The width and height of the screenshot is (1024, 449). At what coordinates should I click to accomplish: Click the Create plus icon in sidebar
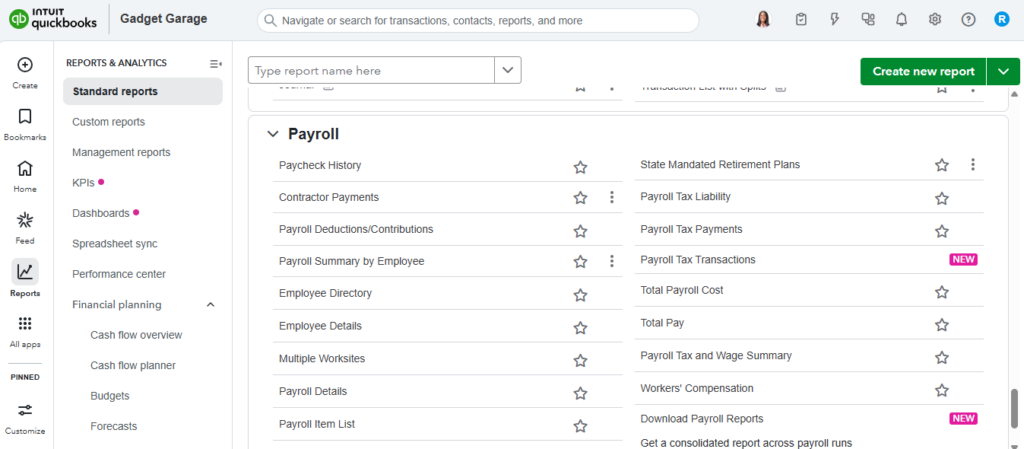click(x=25, y=65)
